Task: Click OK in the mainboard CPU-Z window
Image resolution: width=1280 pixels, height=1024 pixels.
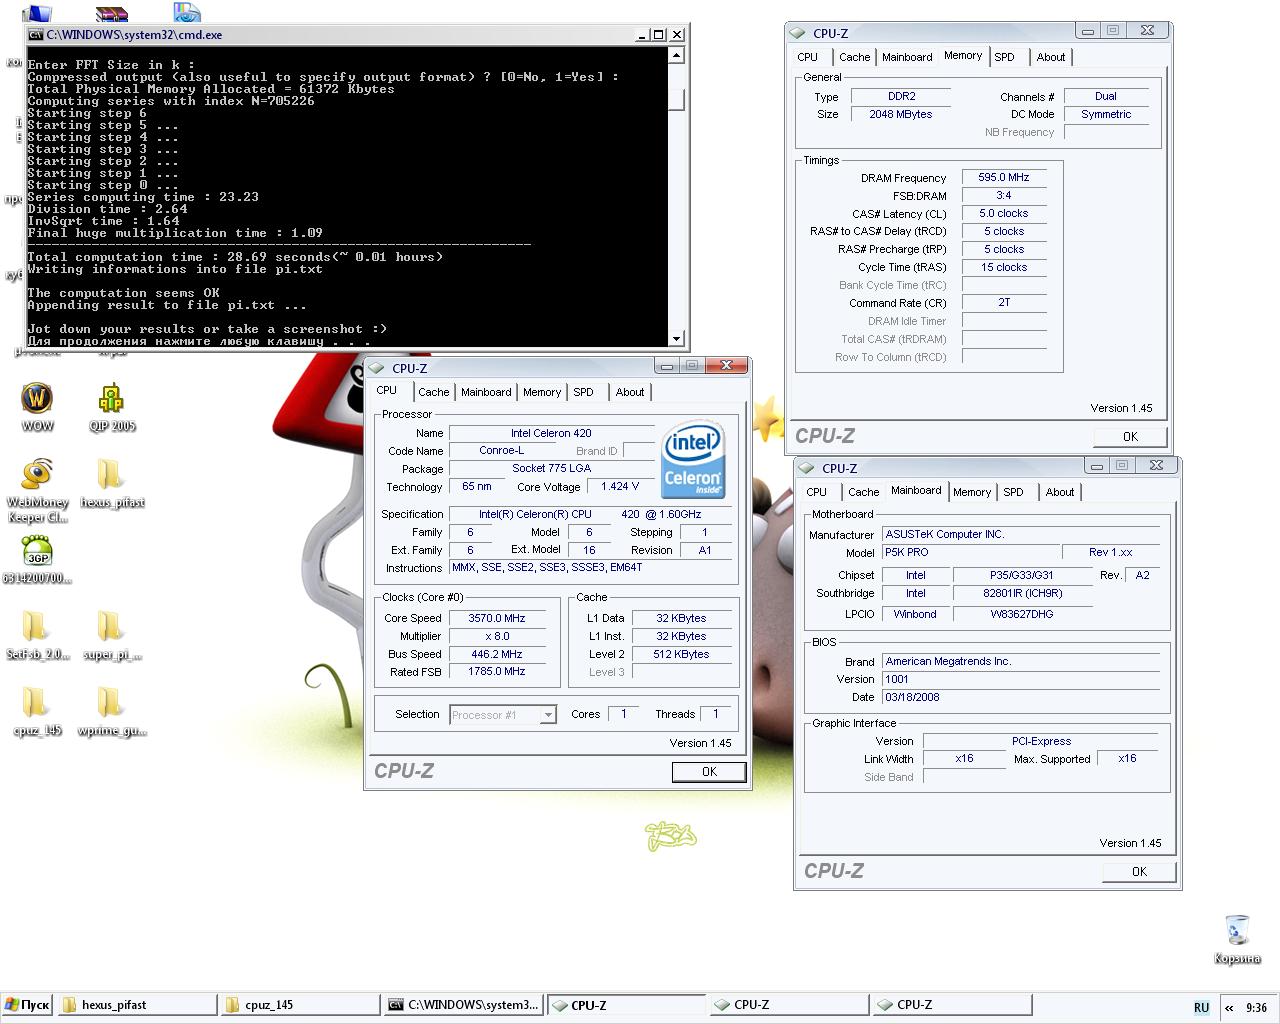Action: click(1139, 871)
